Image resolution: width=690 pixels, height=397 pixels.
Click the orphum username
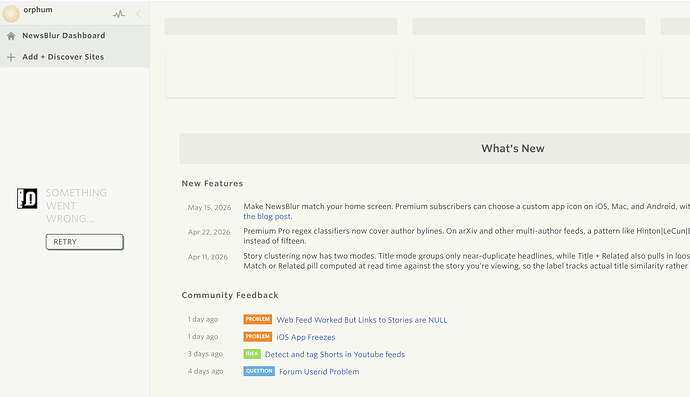tap(38, 10)
